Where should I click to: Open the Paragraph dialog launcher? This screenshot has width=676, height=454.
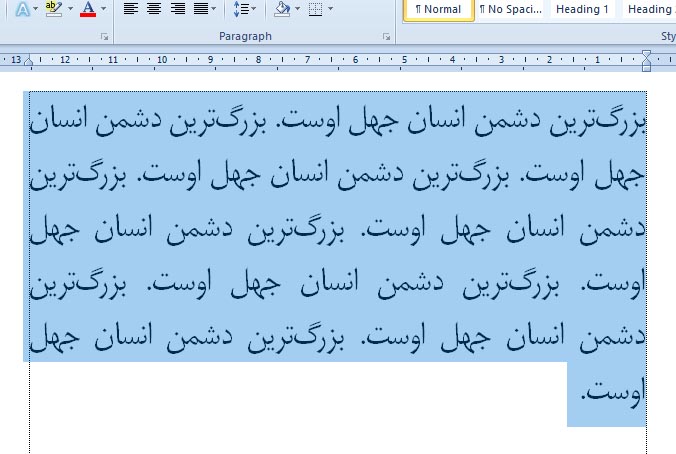(x=387, y=37)
